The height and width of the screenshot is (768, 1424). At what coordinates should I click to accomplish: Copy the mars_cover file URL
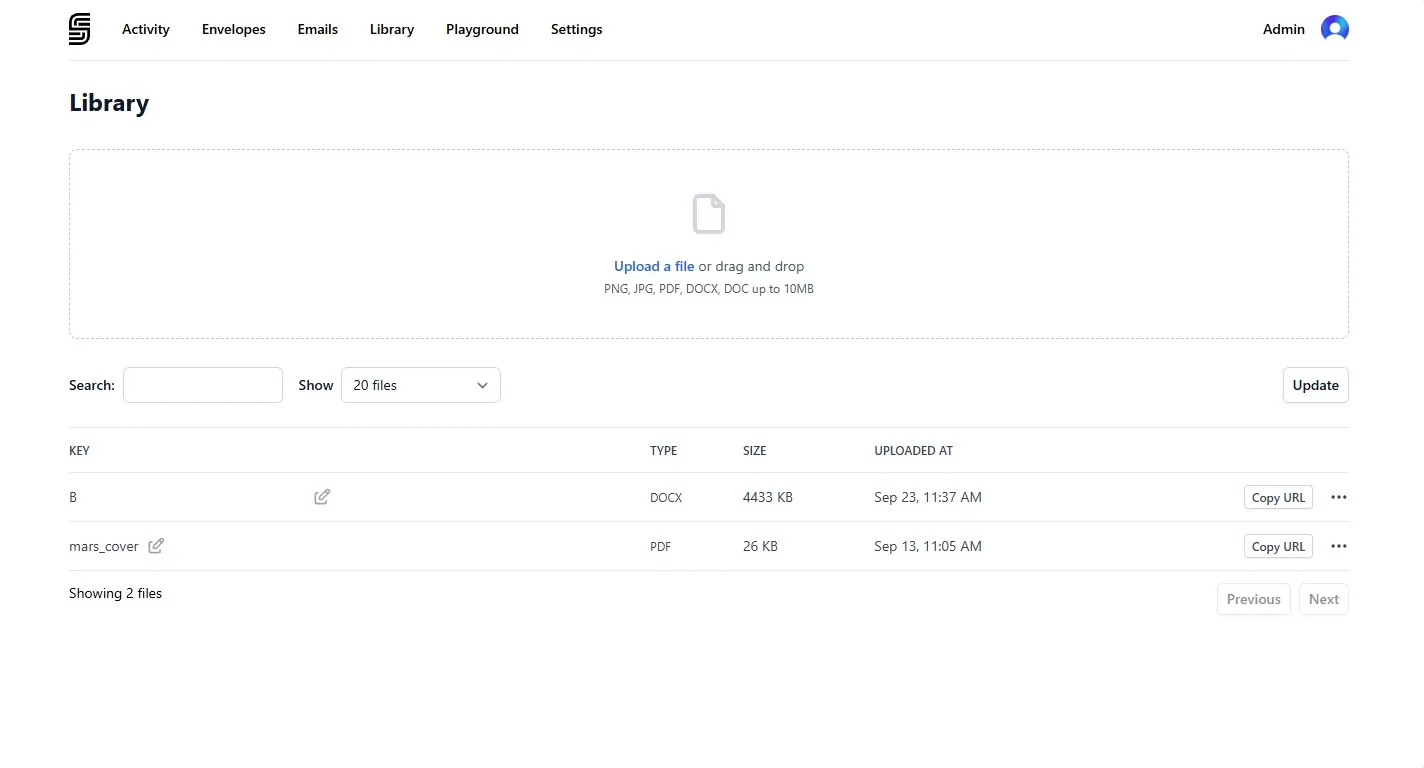[x=1278, y=546]
